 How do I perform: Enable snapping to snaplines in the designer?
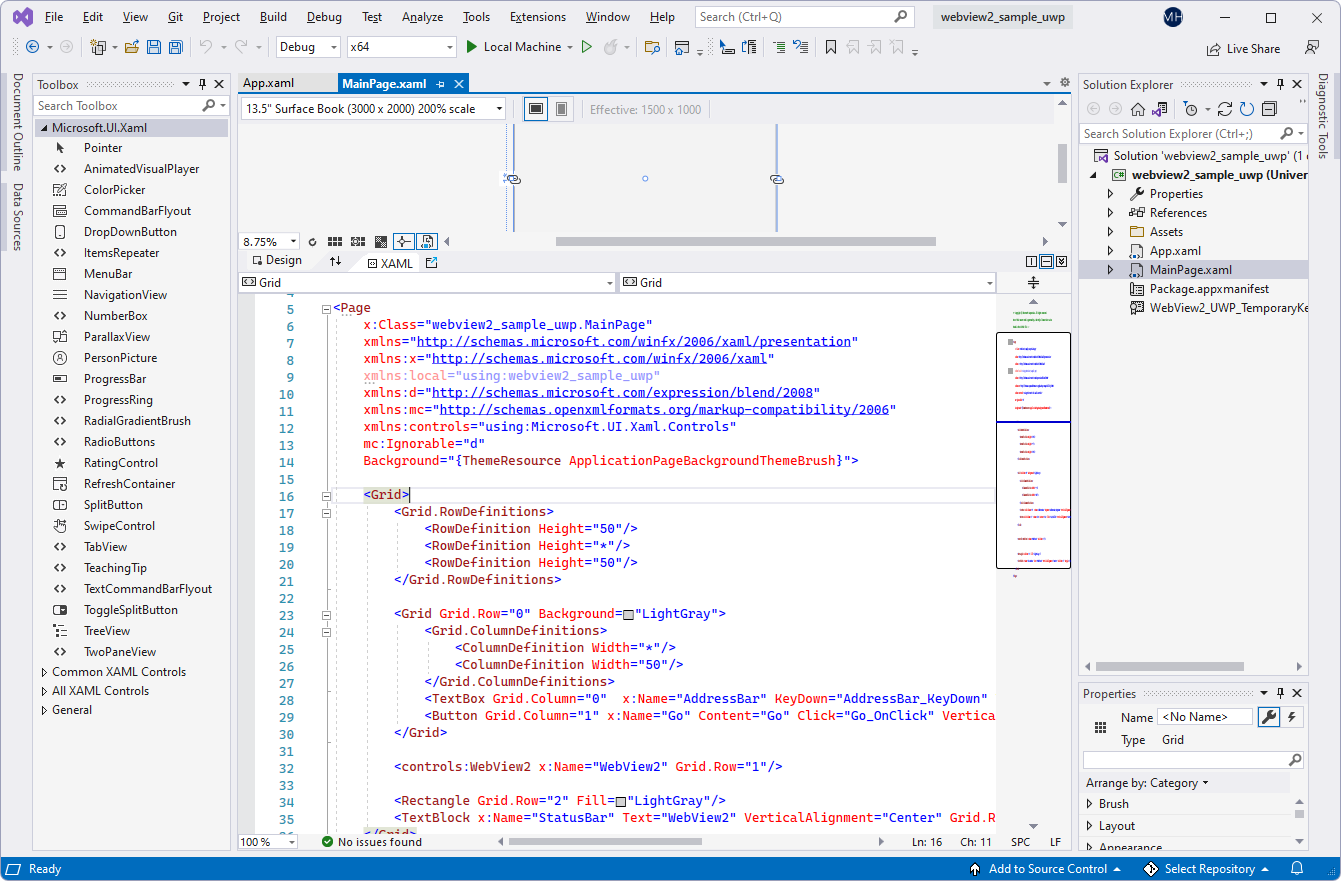point(403,241)
